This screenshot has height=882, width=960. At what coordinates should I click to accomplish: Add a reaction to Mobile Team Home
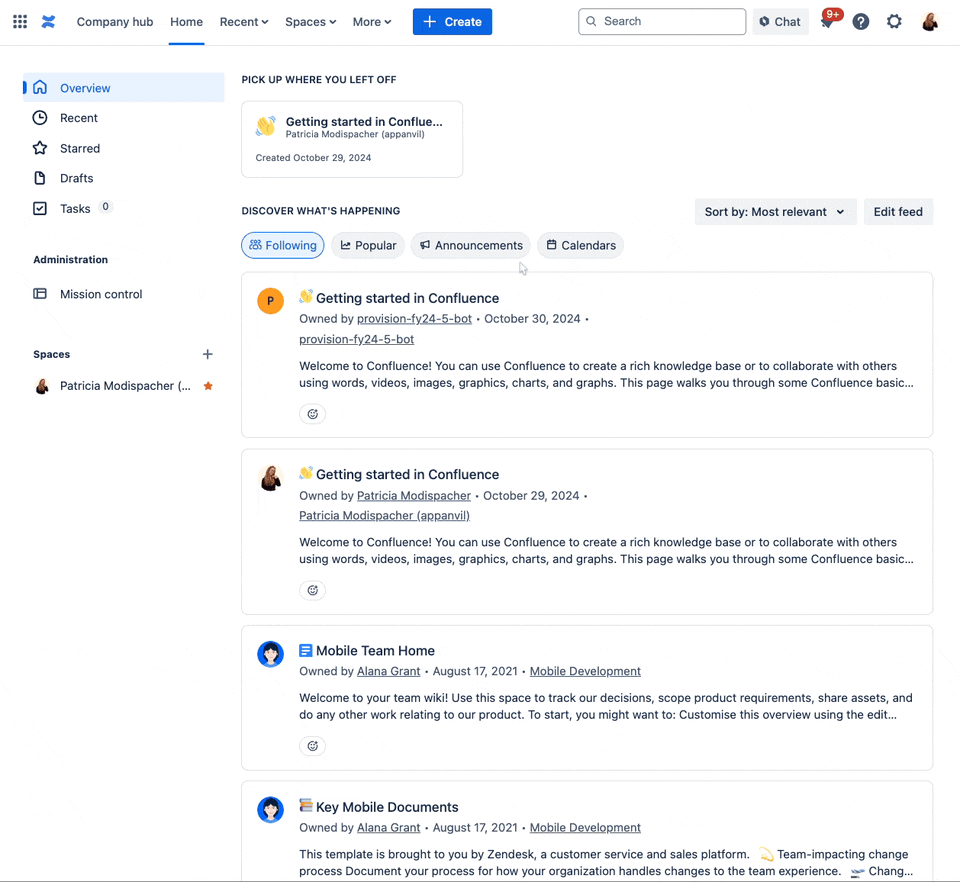coord(312,745)
